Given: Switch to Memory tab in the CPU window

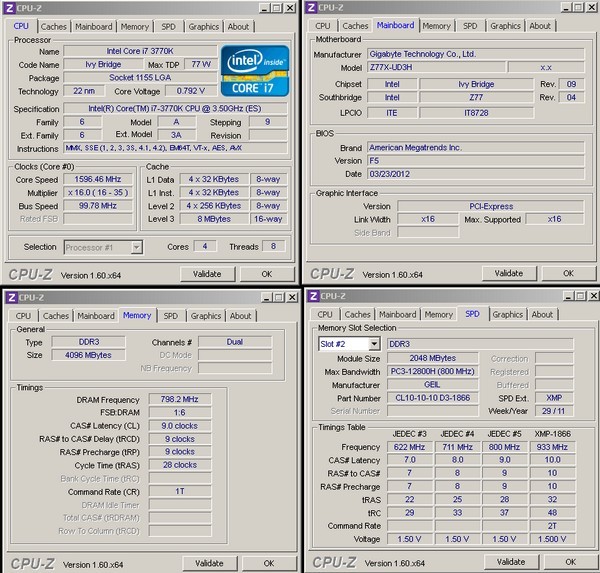Looking at the screenshot, I should (x=135, y=26).
